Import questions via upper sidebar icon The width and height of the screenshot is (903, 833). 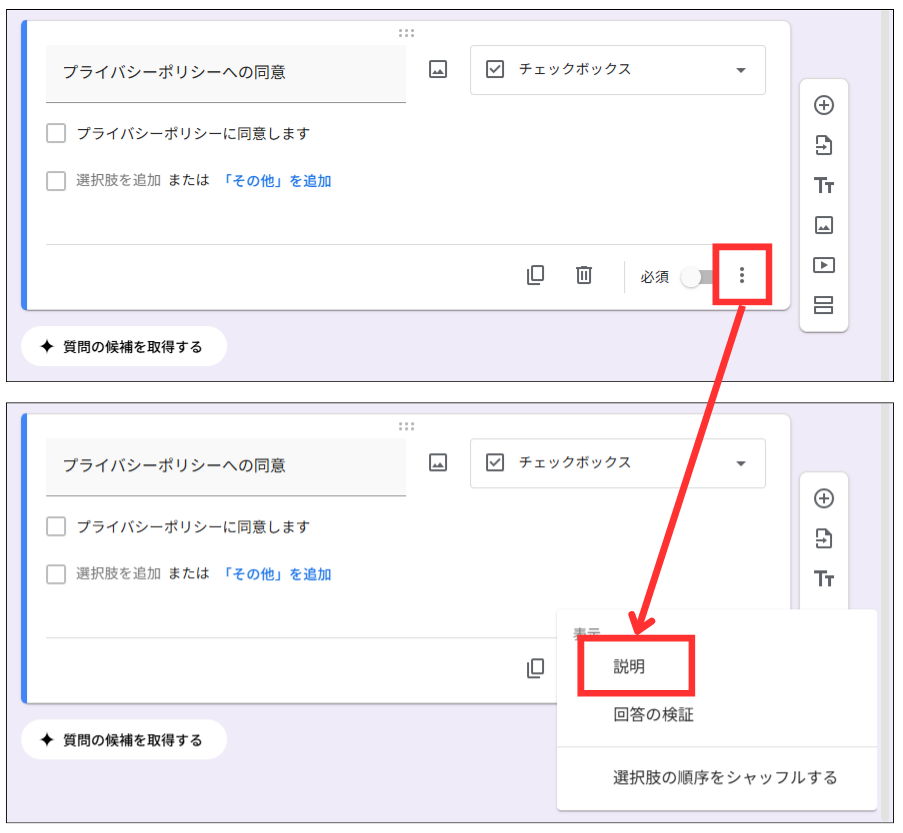[824, 145]
